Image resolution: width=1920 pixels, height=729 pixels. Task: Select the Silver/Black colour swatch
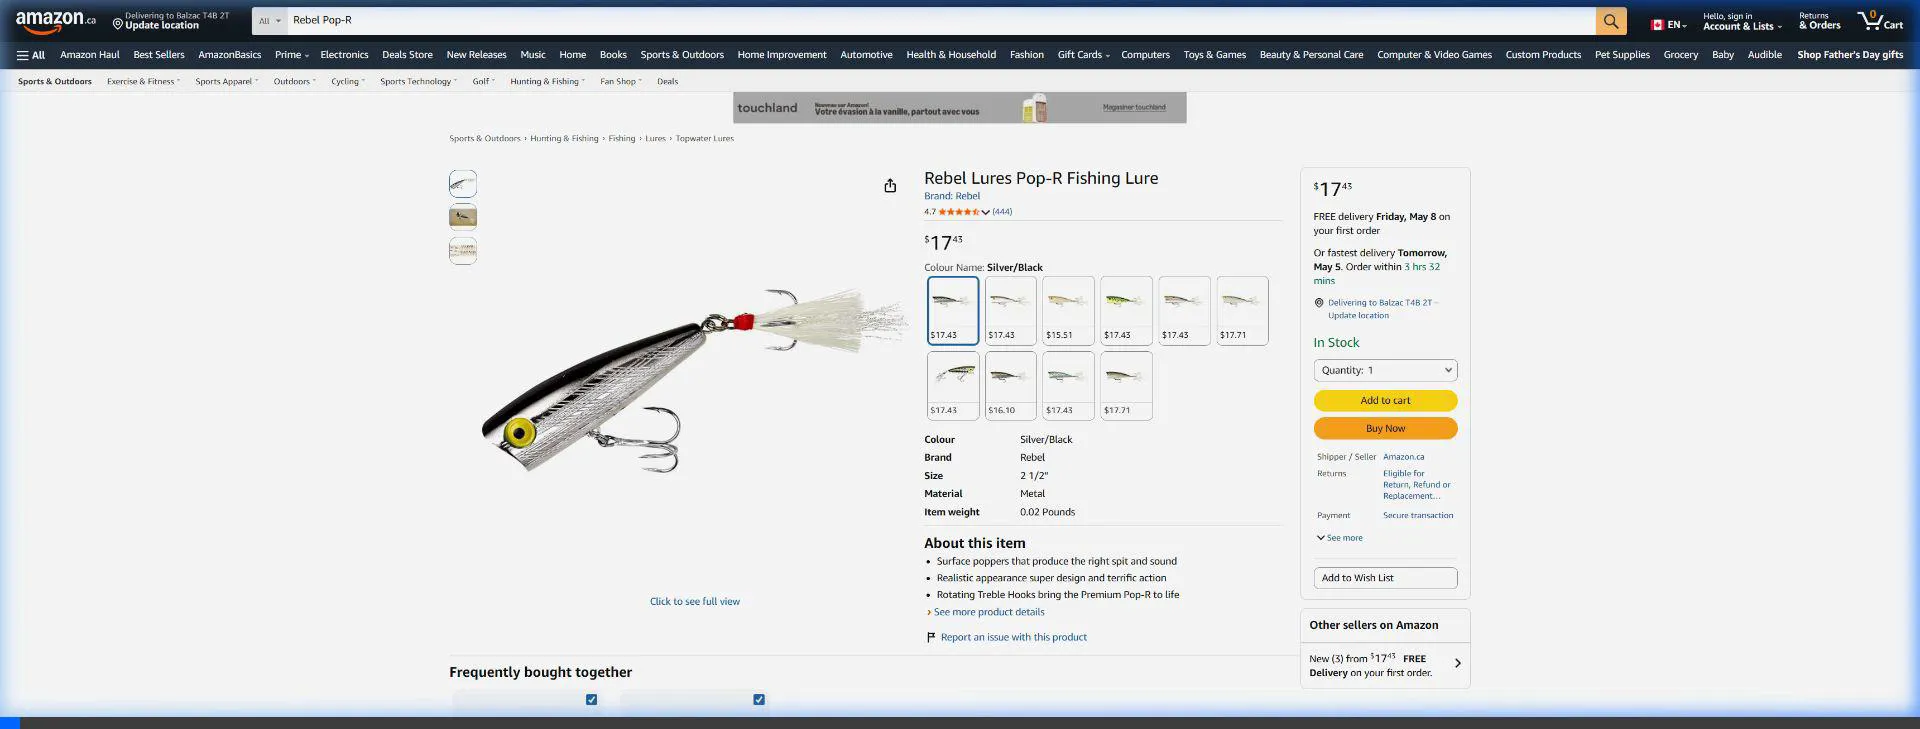pos(953,311)
